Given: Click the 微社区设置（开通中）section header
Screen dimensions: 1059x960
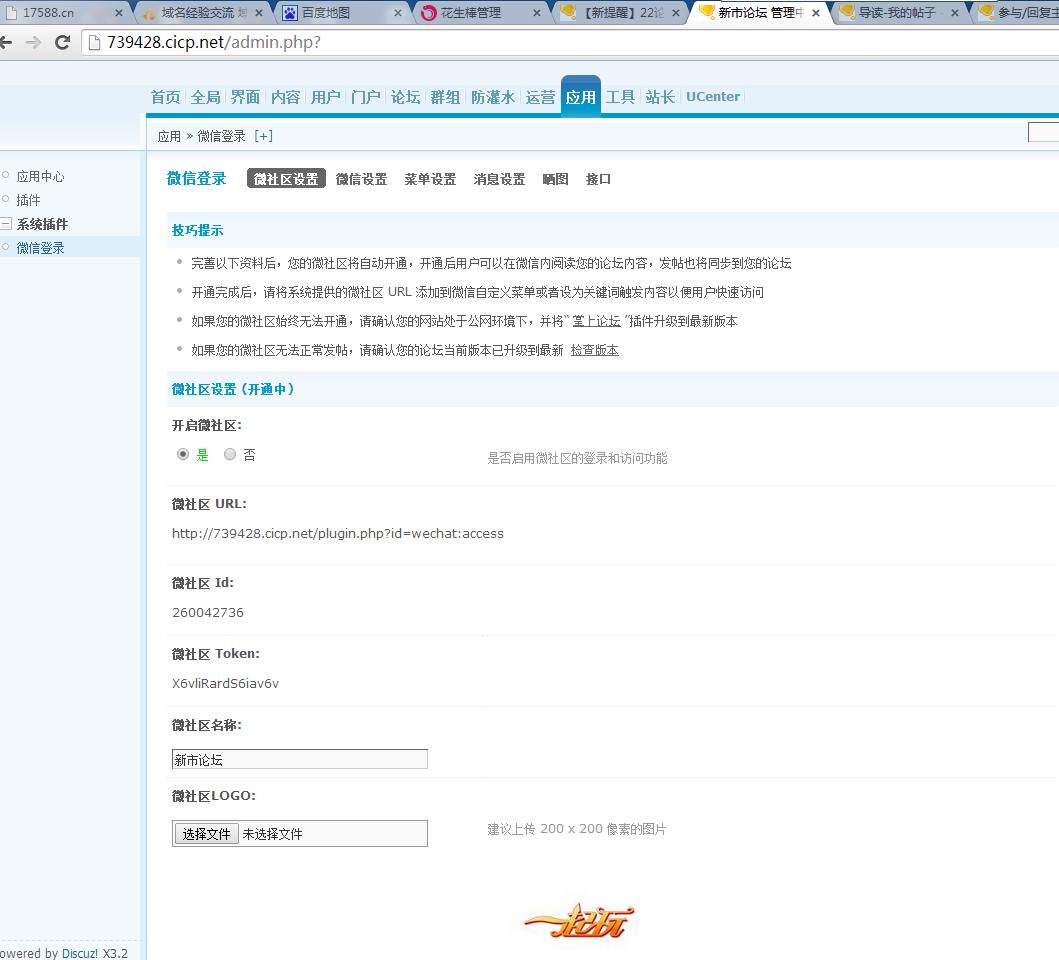Looking at the screenshot, I should tap(232, 389).
